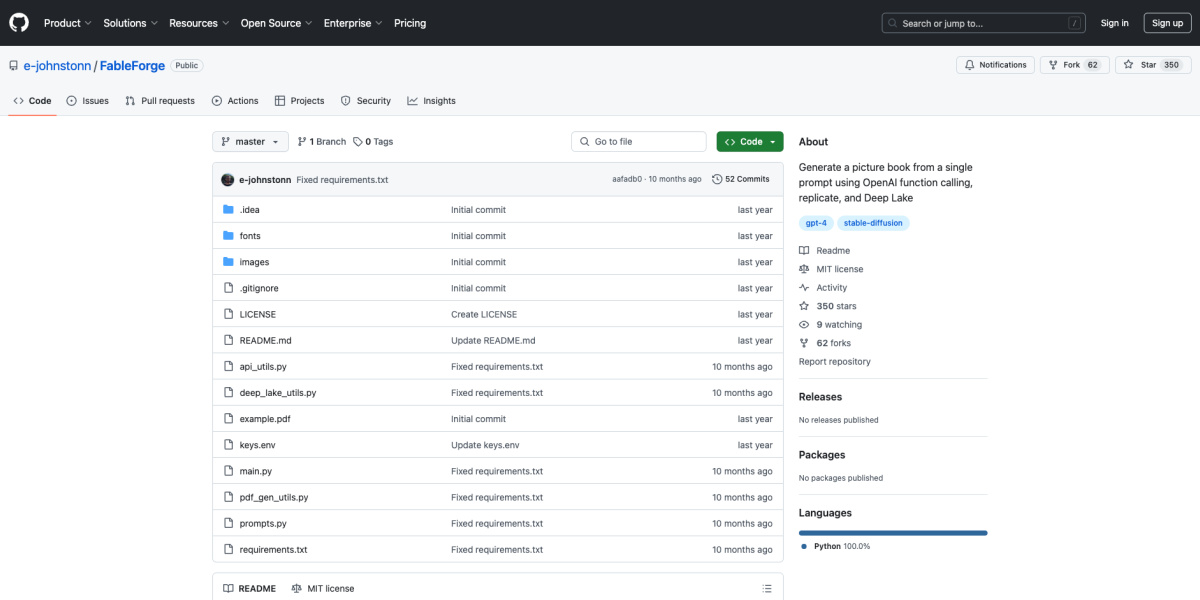Image resolution: width=1200 pixels, height=600 pixels.
Task: Click the avatar of e-johnstonn in commit row
Action: click(228, 179)
